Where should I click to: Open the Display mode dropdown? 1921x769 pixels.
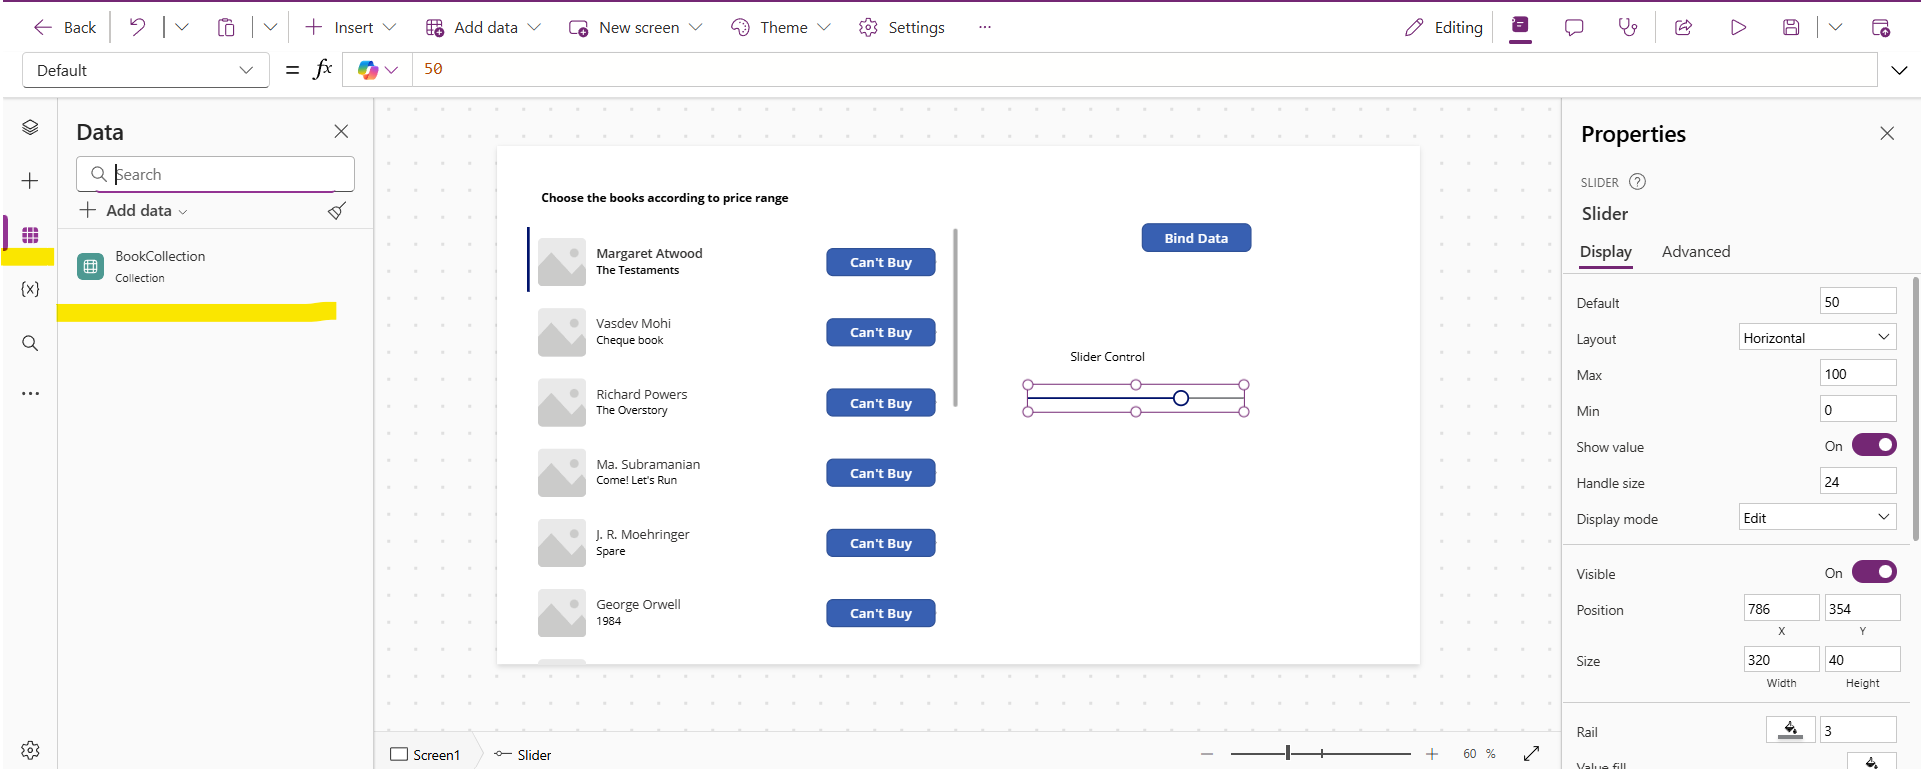click(x=1817, y=518)
